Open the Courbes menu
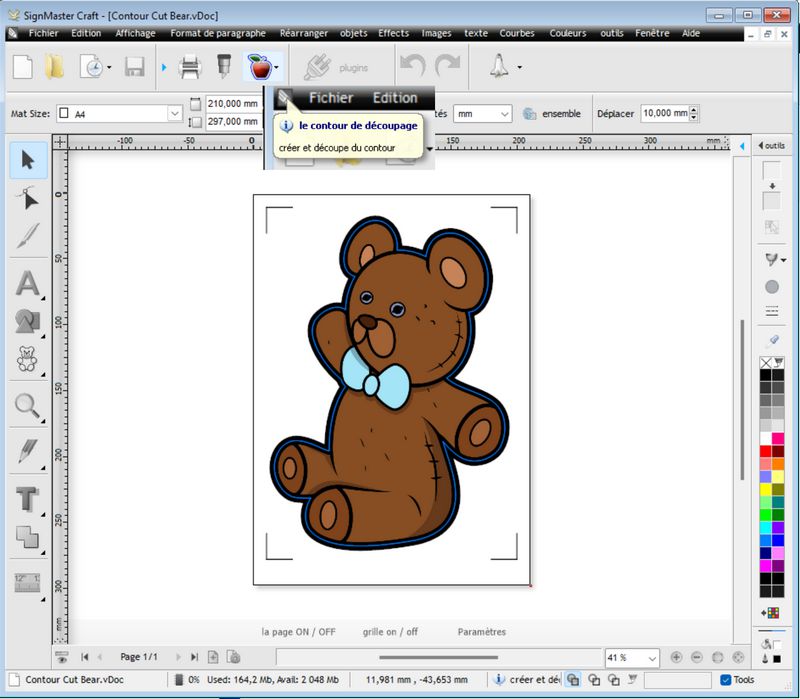This screenshot has height=699, width=800. pyautogui.click(x=517, y=33)
